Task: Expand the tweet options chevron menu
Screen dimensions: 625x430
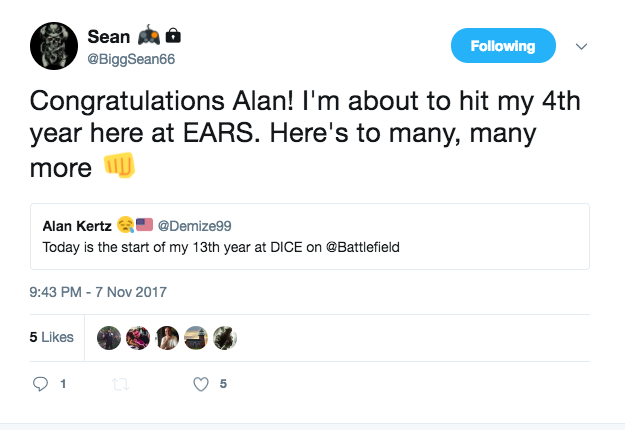Action: tap(582, 46)
